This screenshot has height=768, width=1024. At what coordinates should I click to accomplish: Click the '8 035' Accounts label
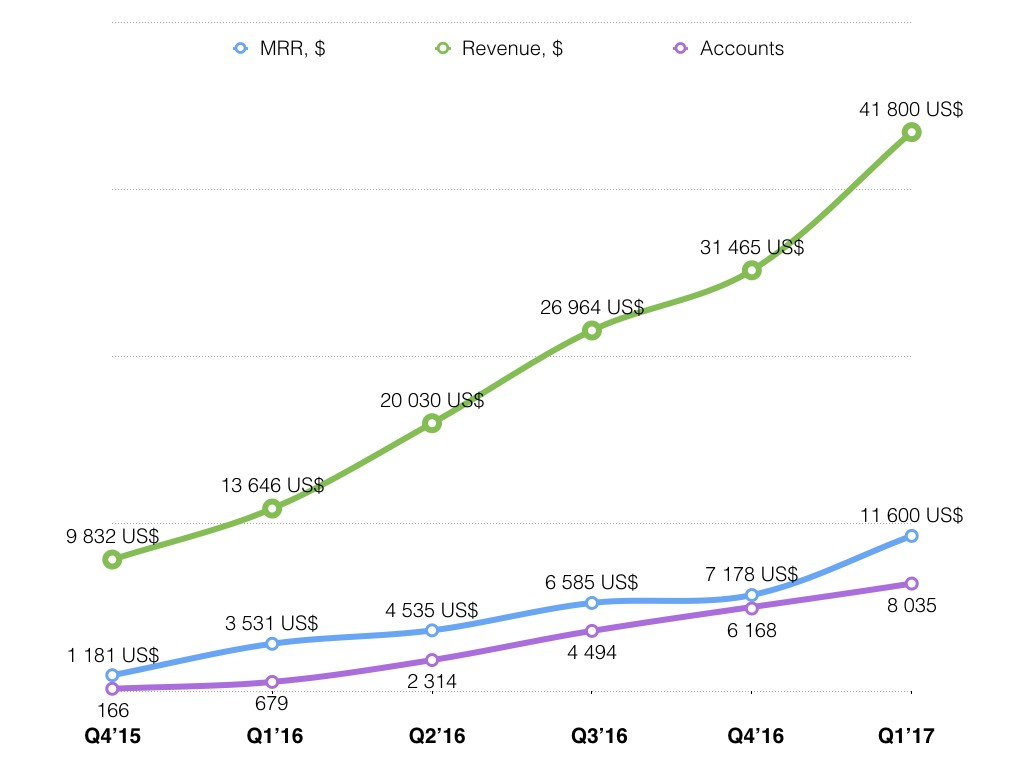(x=911, y=605)
